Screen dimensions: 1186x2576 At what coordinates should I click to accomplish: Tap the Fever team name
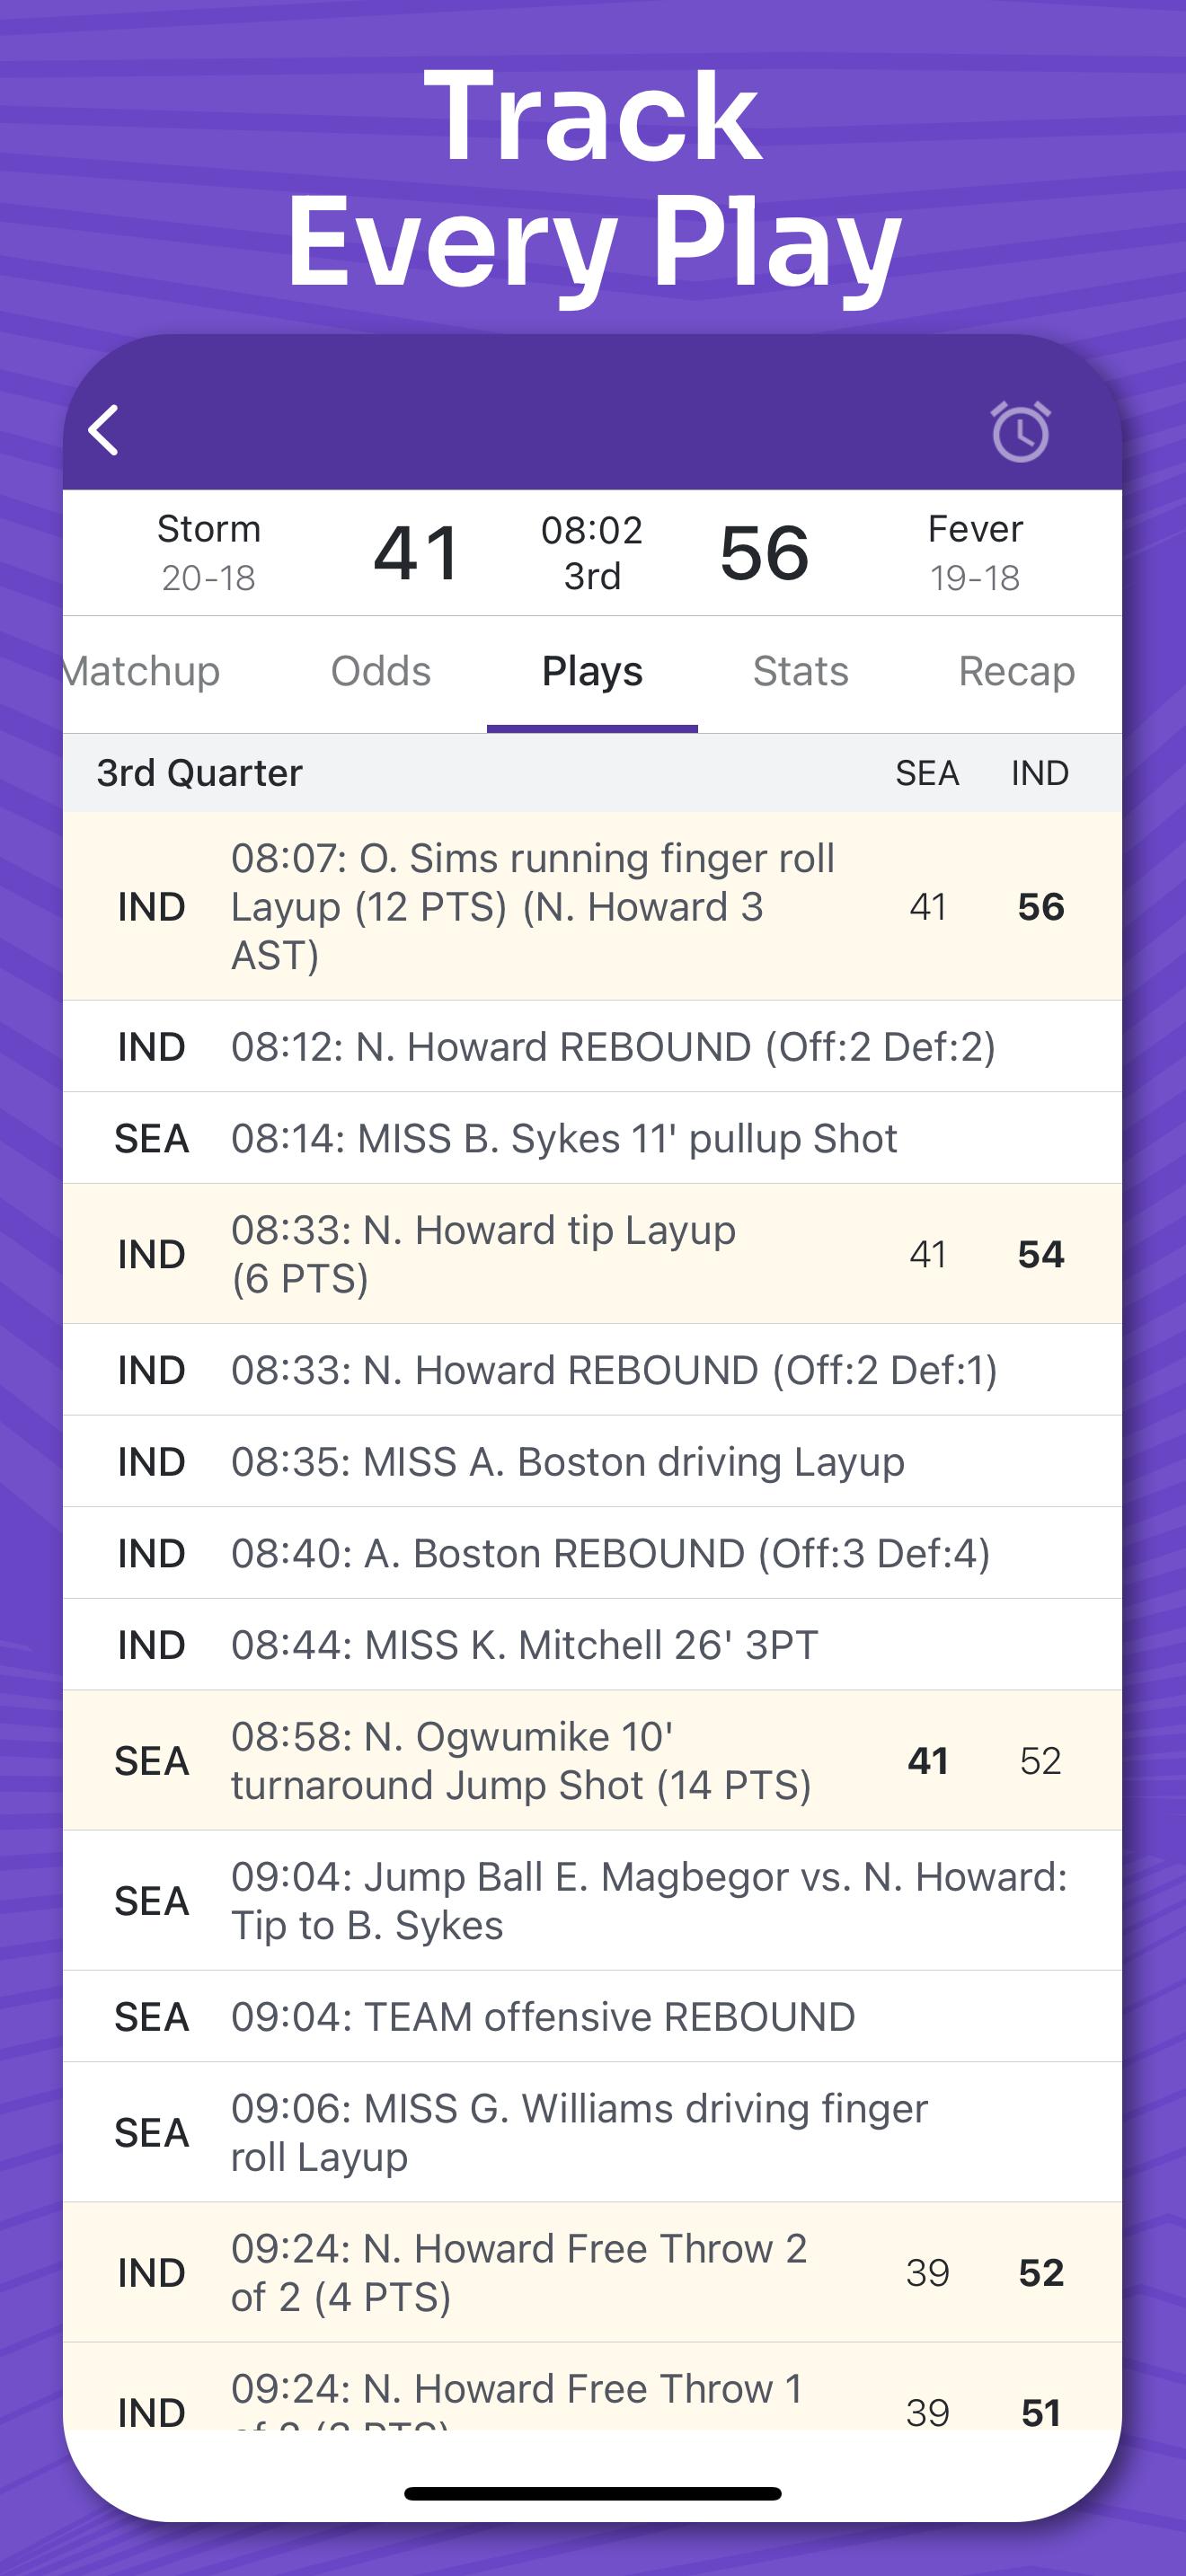coord(975,529)
